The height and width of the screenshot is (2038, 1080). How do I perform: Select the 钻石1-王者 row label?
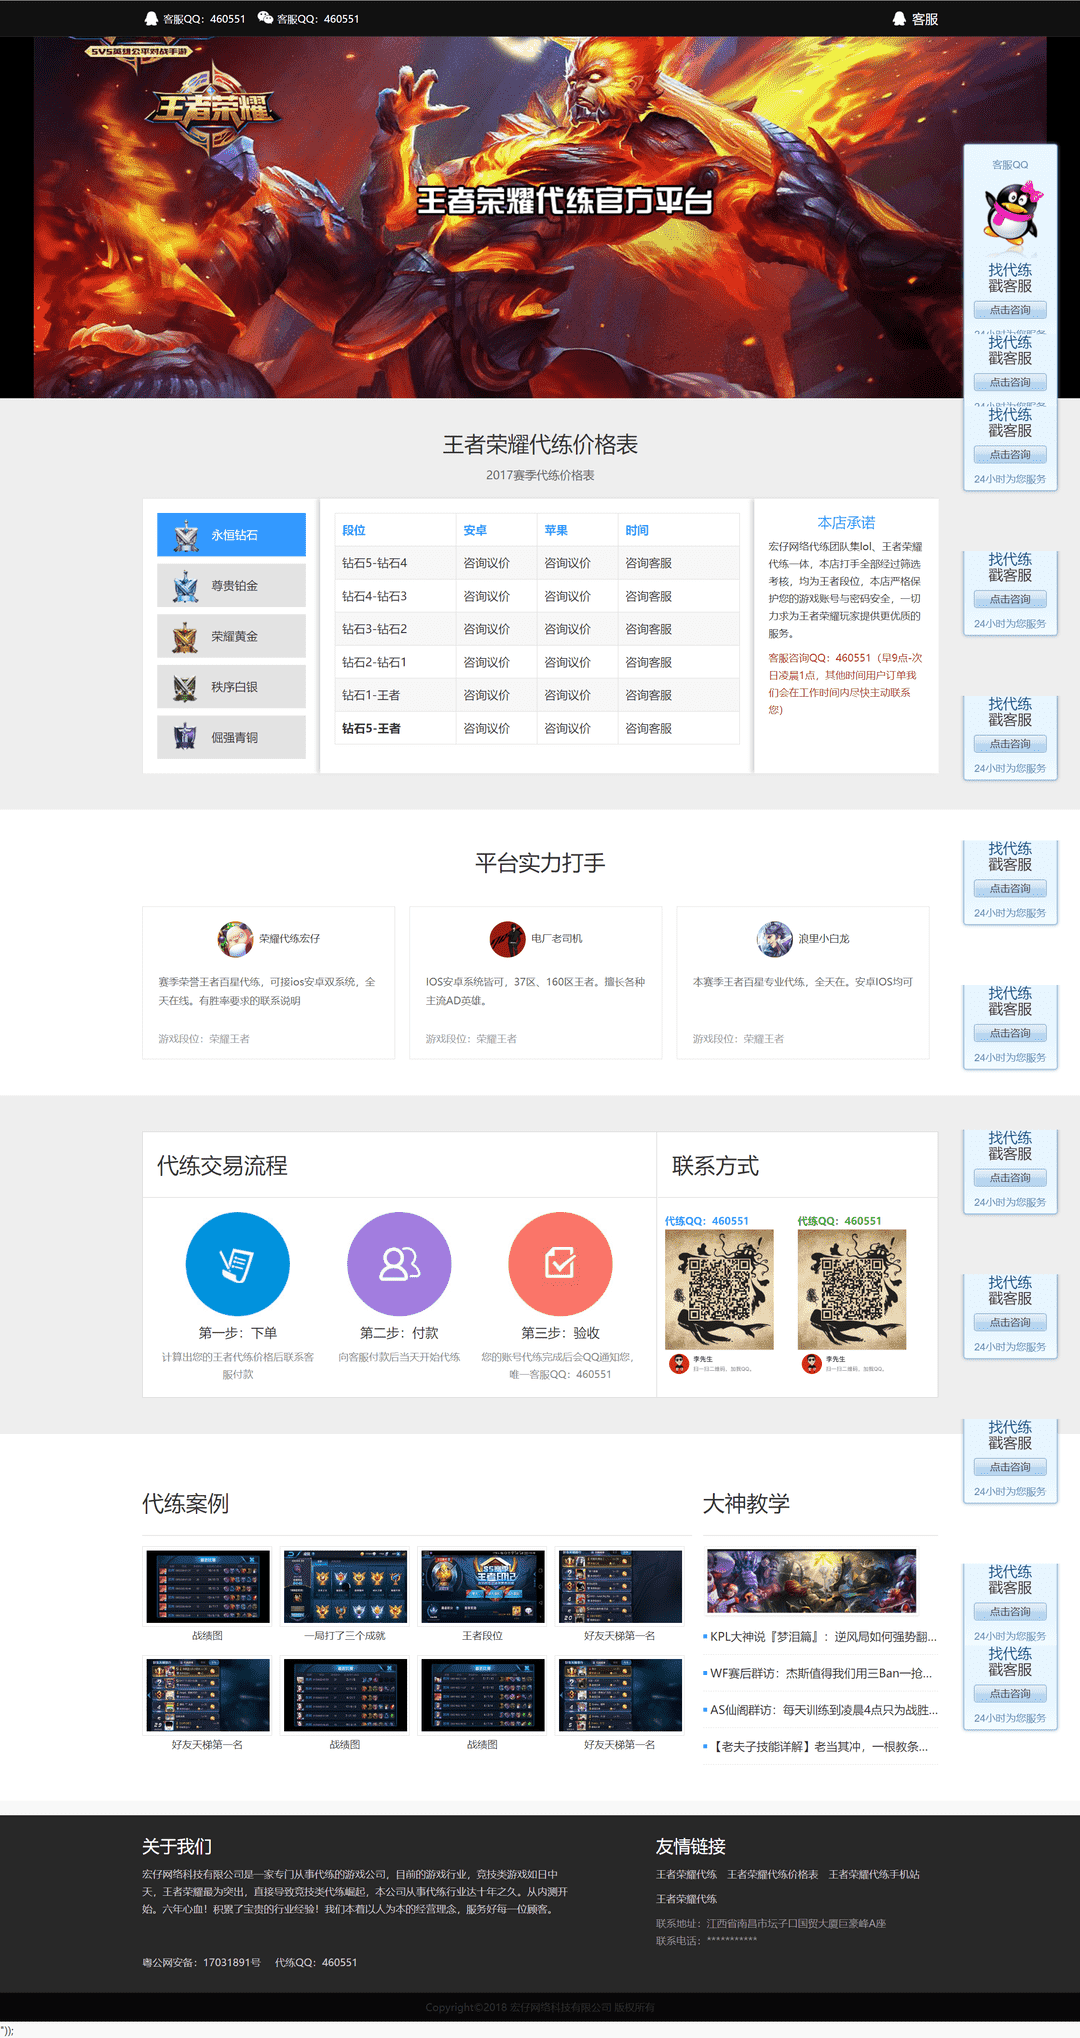coord(371,695)
